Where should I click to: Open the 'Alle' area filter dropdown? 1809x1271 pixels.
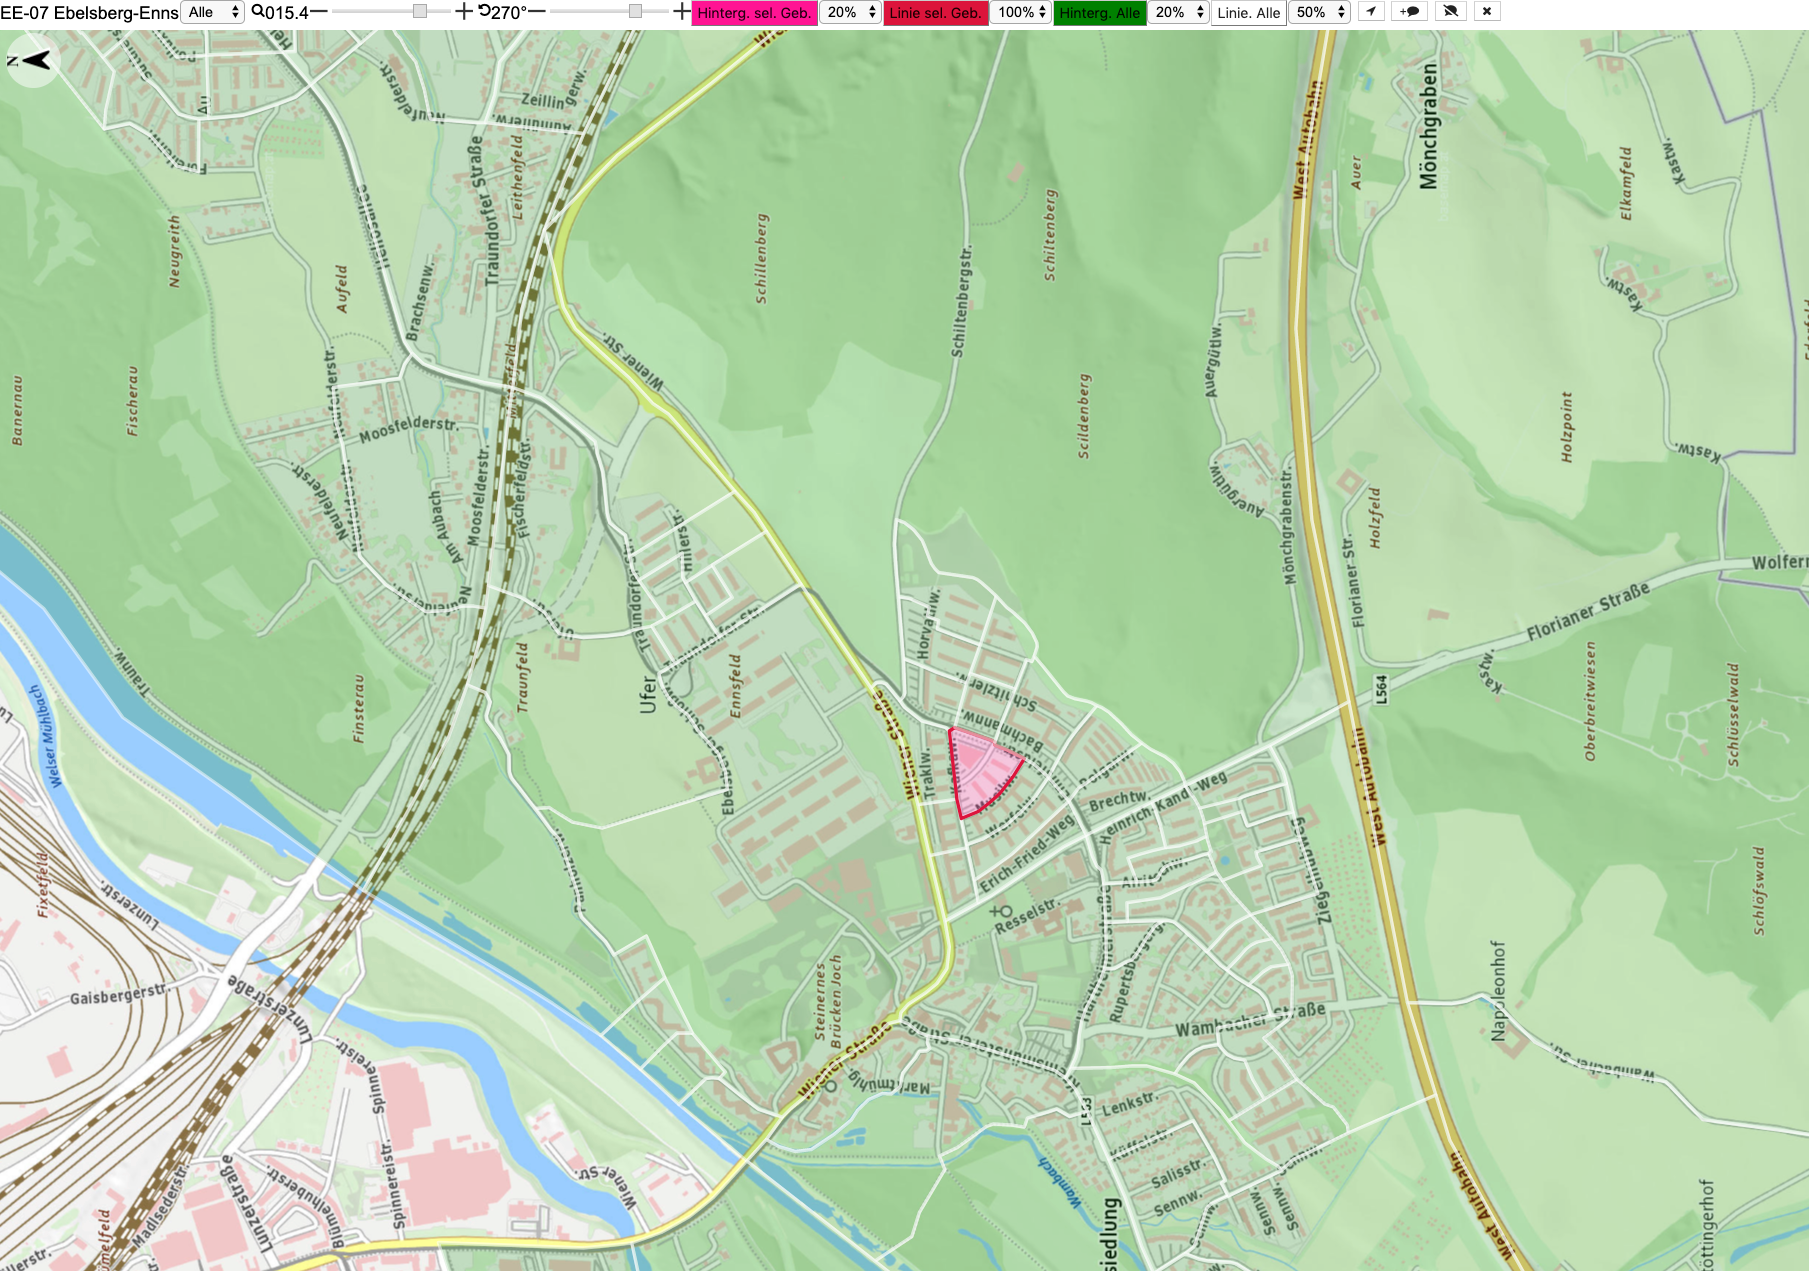click(213, 12)
